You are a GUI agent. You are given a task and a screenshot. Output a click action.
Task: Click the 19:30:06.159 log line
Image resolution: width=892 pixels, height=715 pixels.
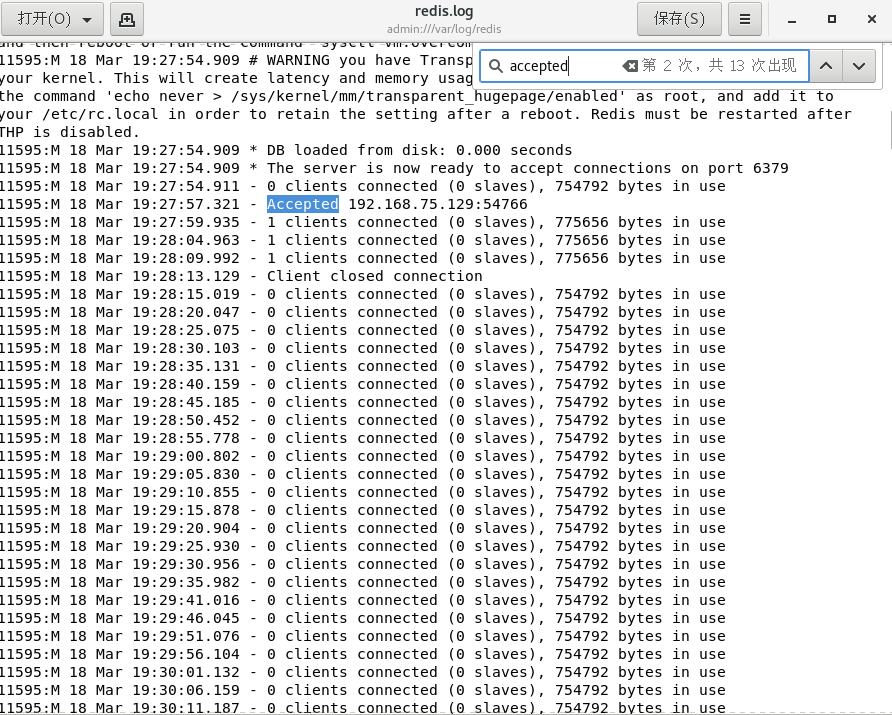click(x=363, y=691)
